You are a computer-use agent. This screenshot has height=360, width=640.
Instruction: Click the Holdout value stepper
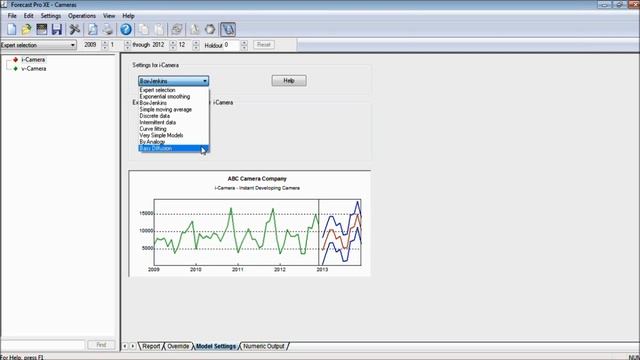click(244, 45)
